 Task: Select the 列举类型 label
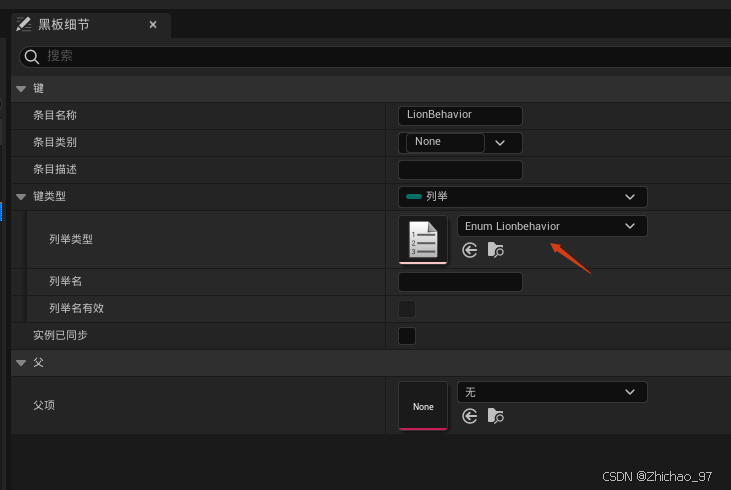71,239
